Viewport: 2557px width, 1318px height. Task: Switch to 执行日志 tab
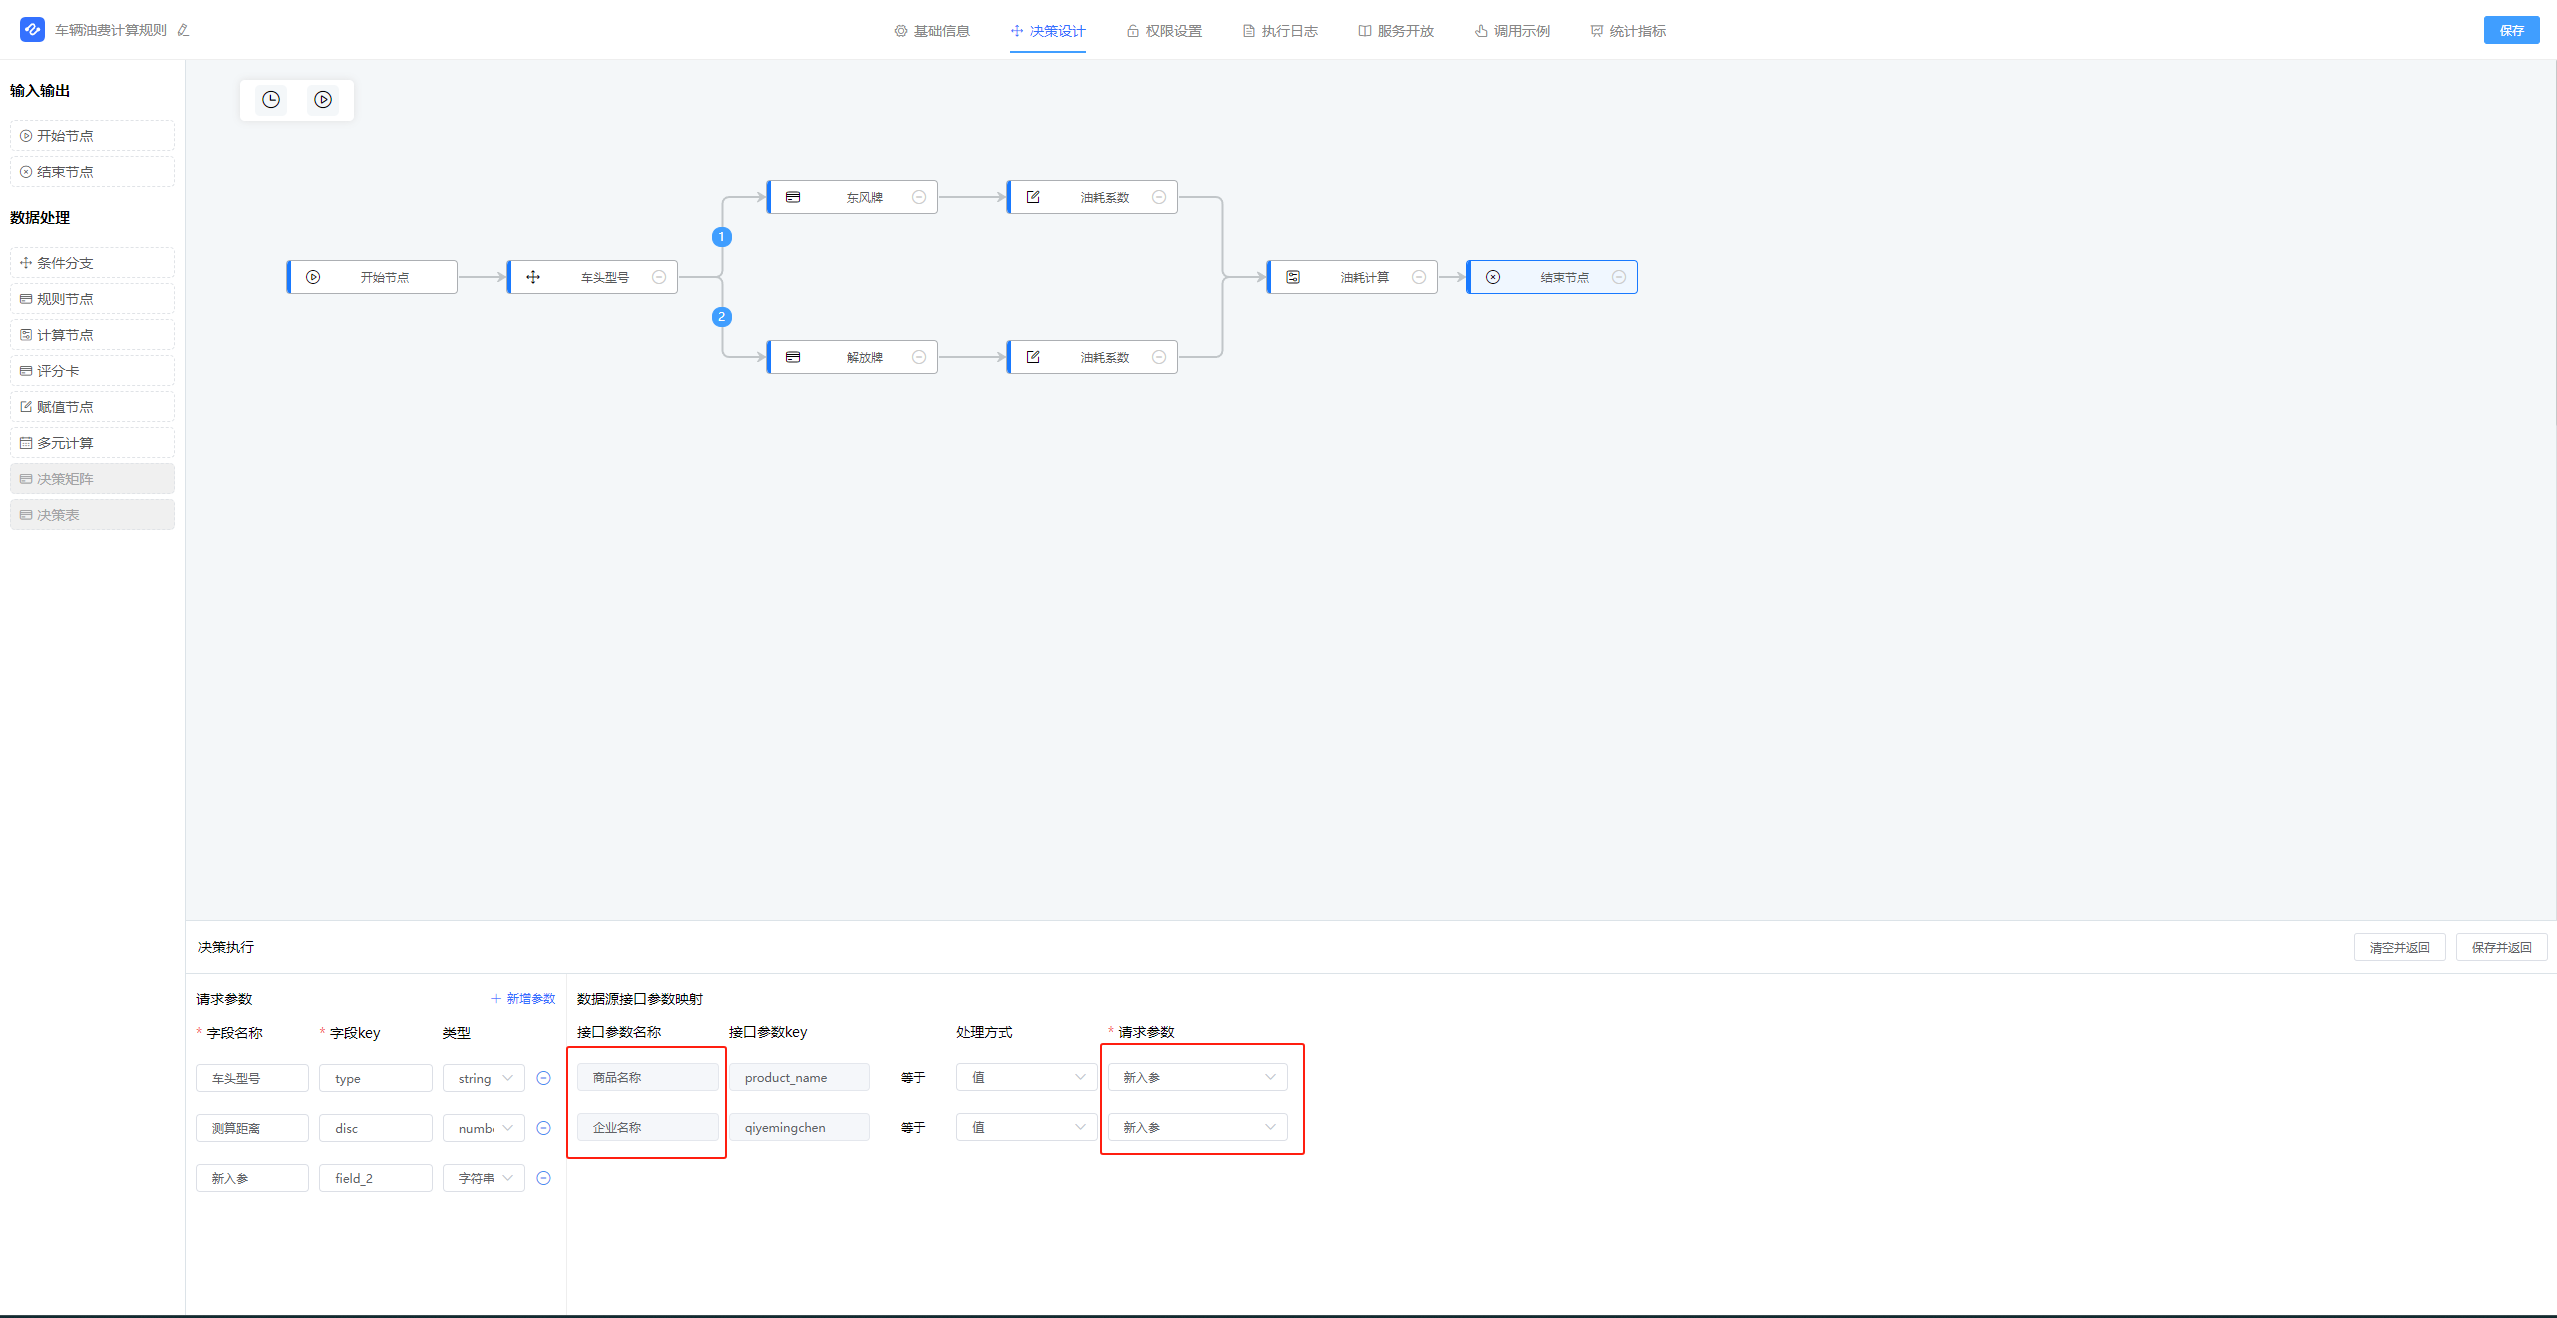tap(1280, 31)
